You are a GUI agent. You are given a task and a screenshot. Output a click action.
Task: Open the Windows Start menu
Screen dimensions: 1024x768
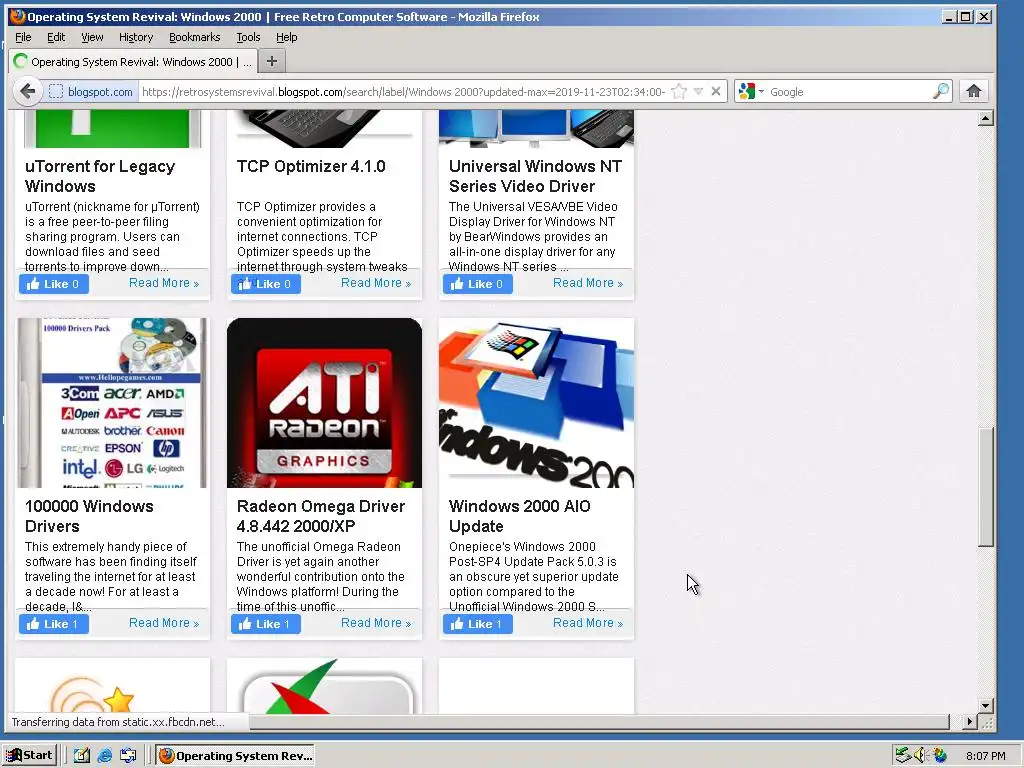point(29,756)
